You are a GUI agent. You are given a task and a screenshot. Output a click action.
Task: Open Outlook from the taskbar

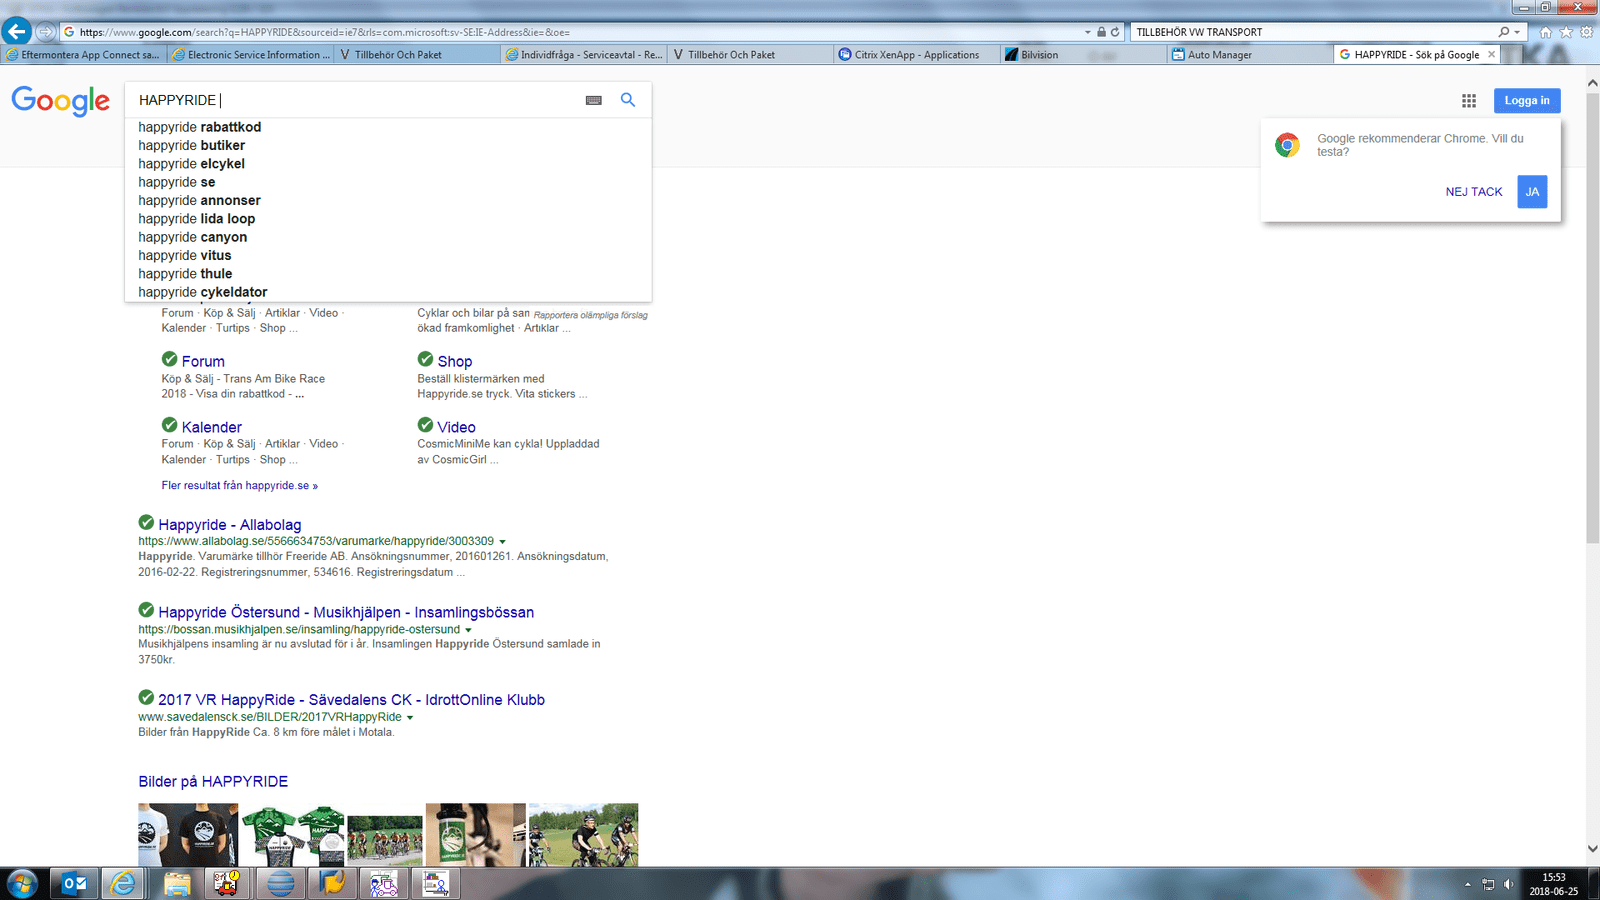click(74, 883)
